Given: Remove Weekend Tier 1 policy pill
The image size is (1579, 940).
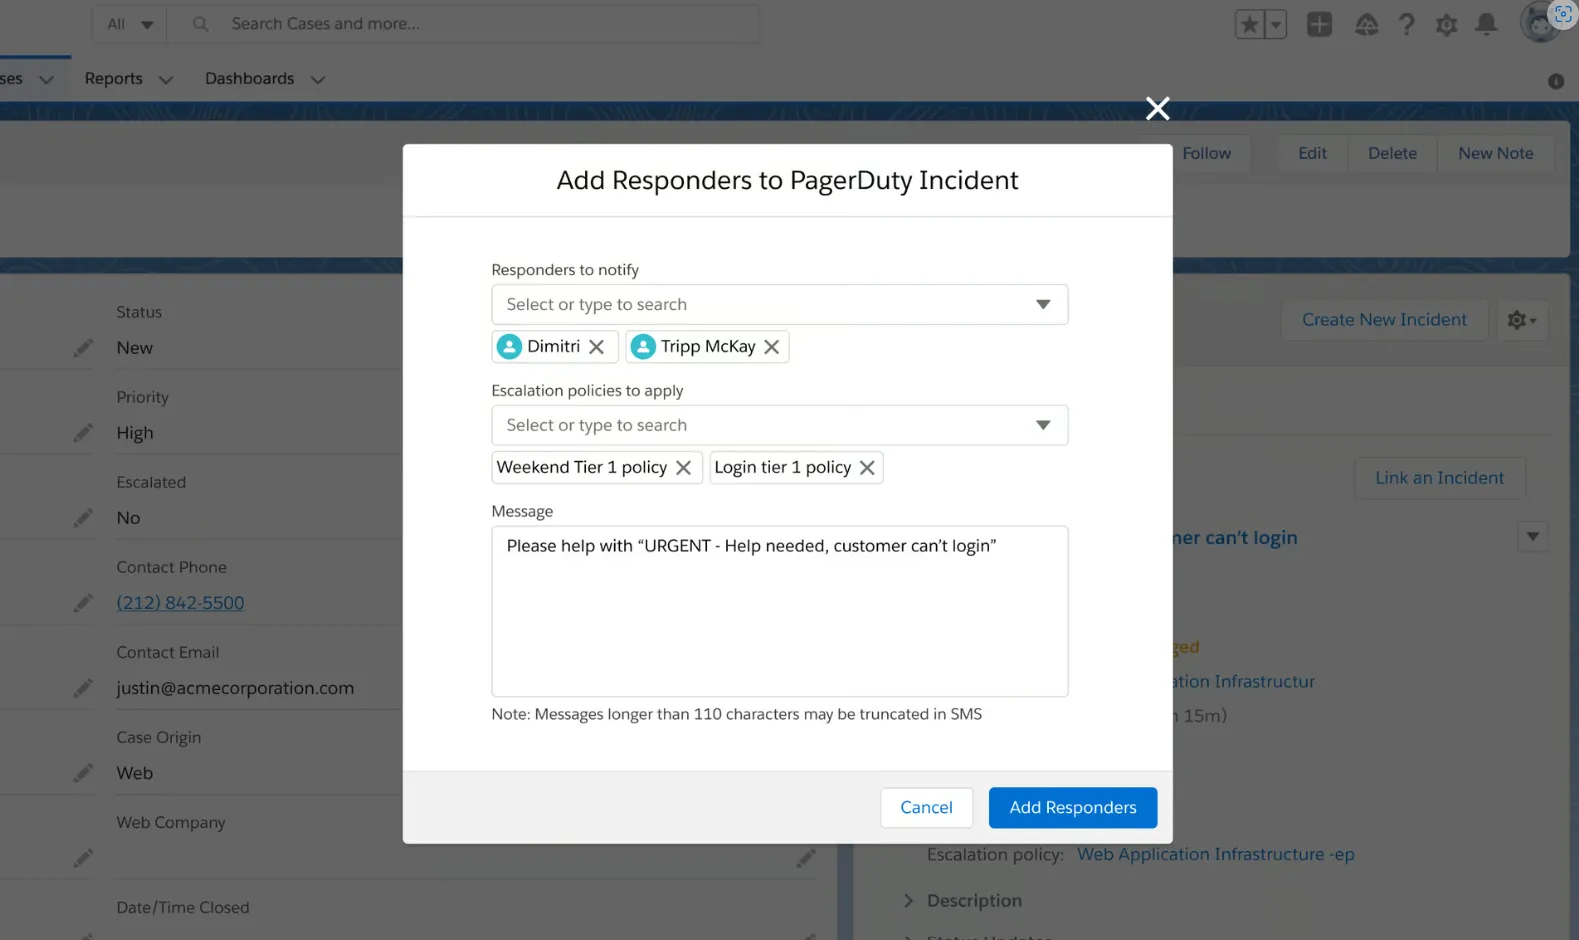Looking at the screenshot, I should pos(683,467).
